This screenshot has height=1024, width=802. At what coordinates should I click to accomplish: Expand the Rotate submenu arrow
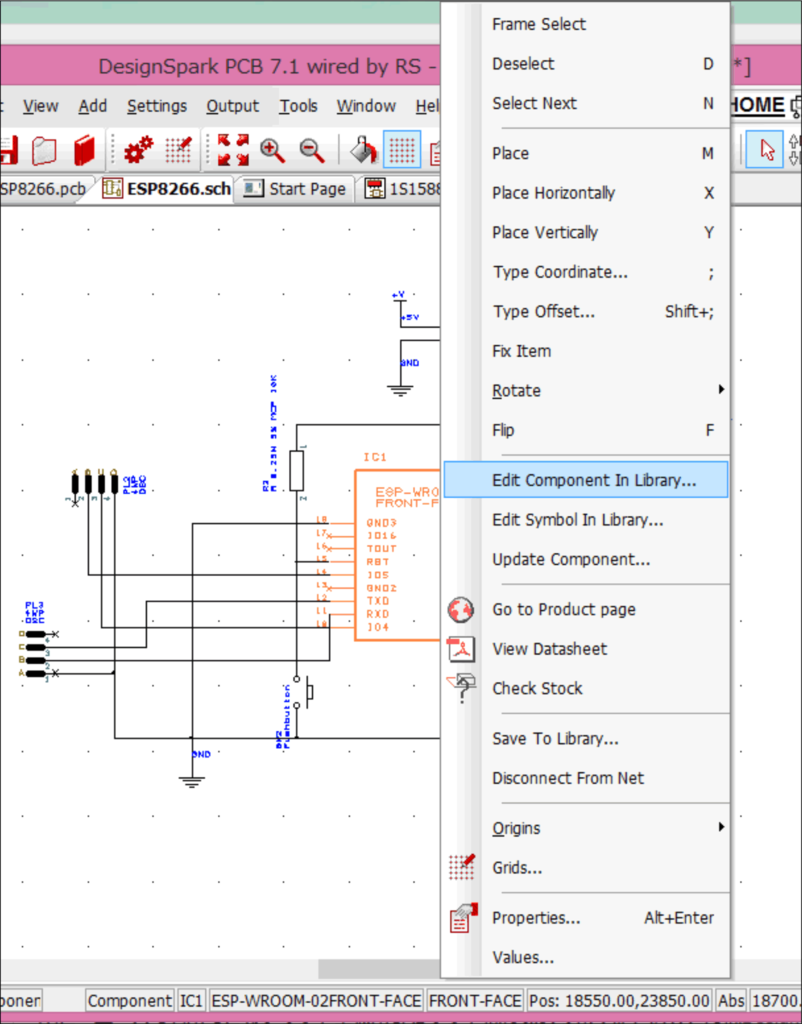[721, 390]
